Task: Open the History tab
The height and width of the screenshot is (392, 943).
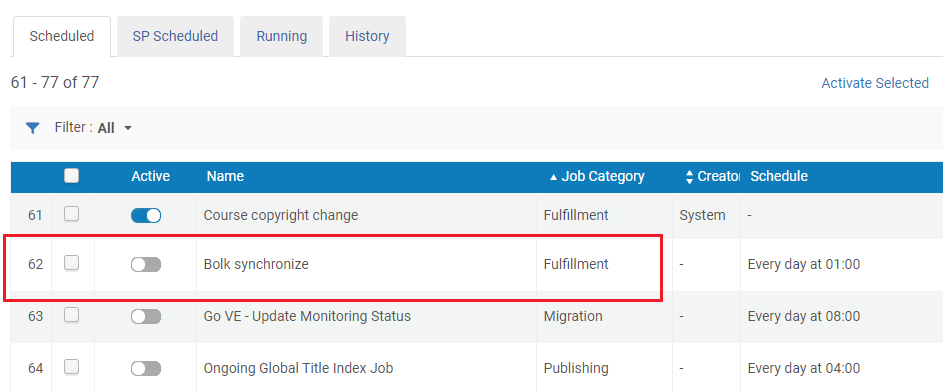Action: point(367,36)
